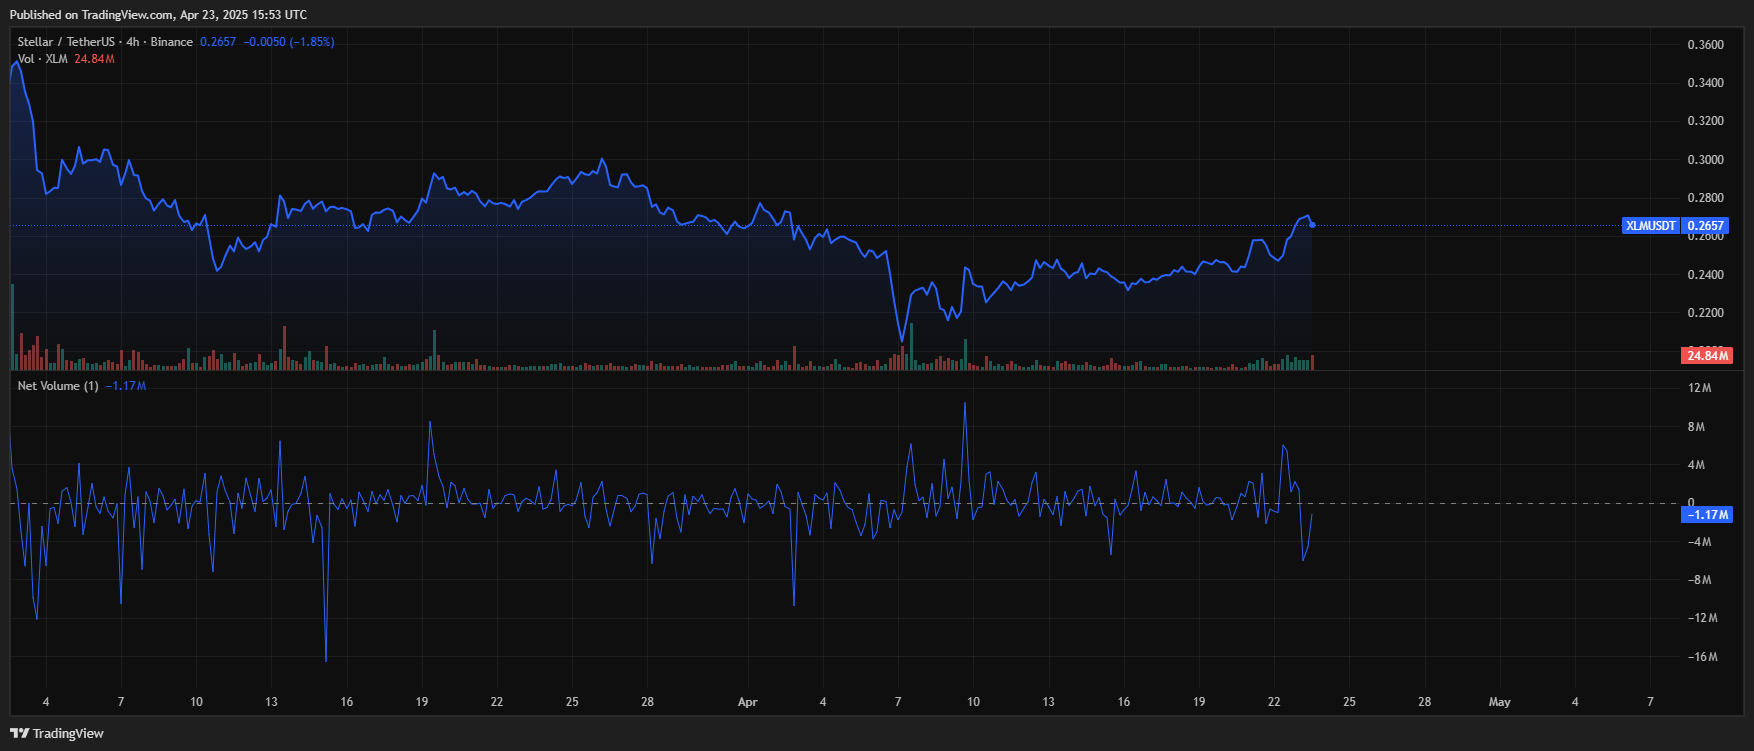Click the '13' date label left of '16' and '19'

point(271,702)
